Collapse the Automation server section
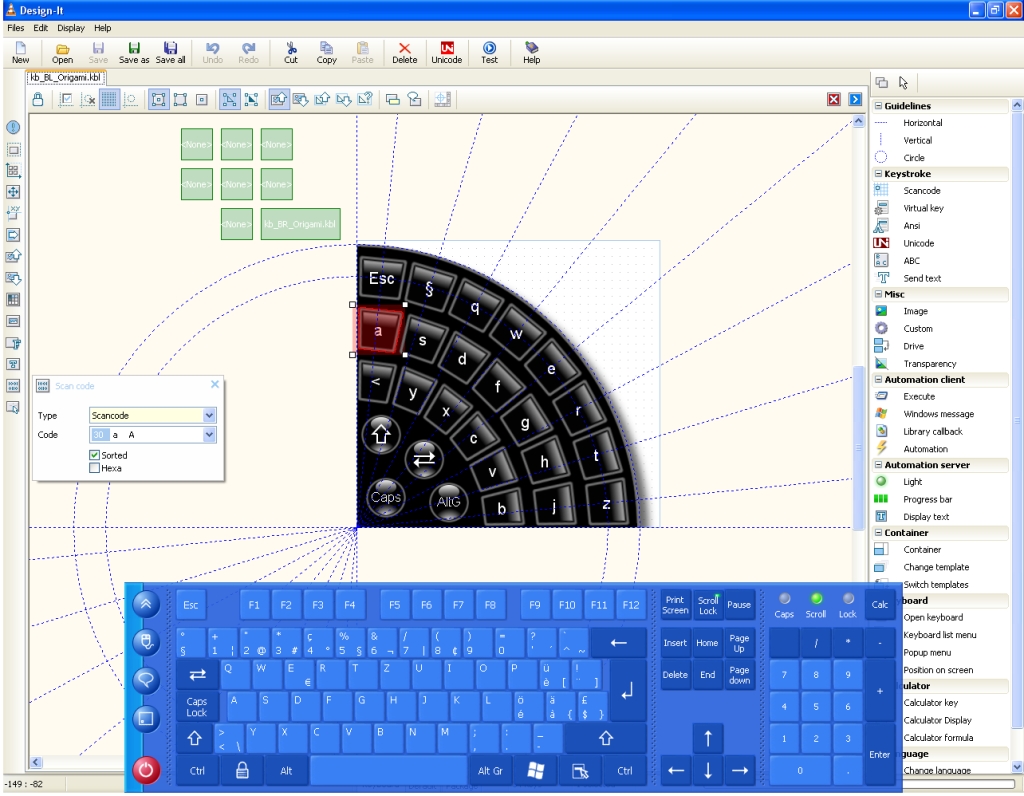 [878, 465]
